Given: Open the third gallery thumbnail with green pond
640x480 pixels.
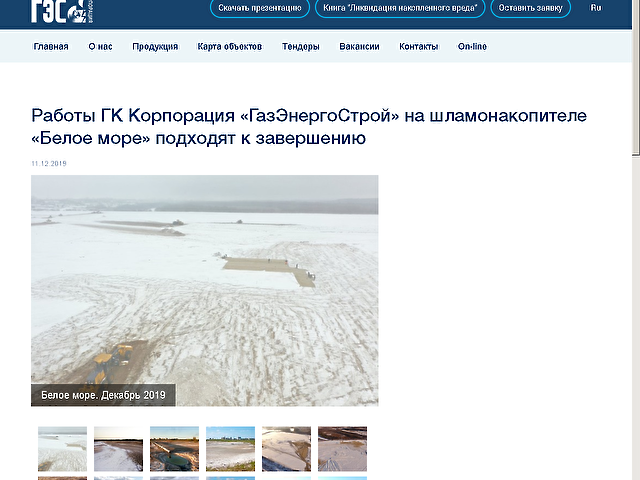Looking at the screenshot, I should coord(174,449).
